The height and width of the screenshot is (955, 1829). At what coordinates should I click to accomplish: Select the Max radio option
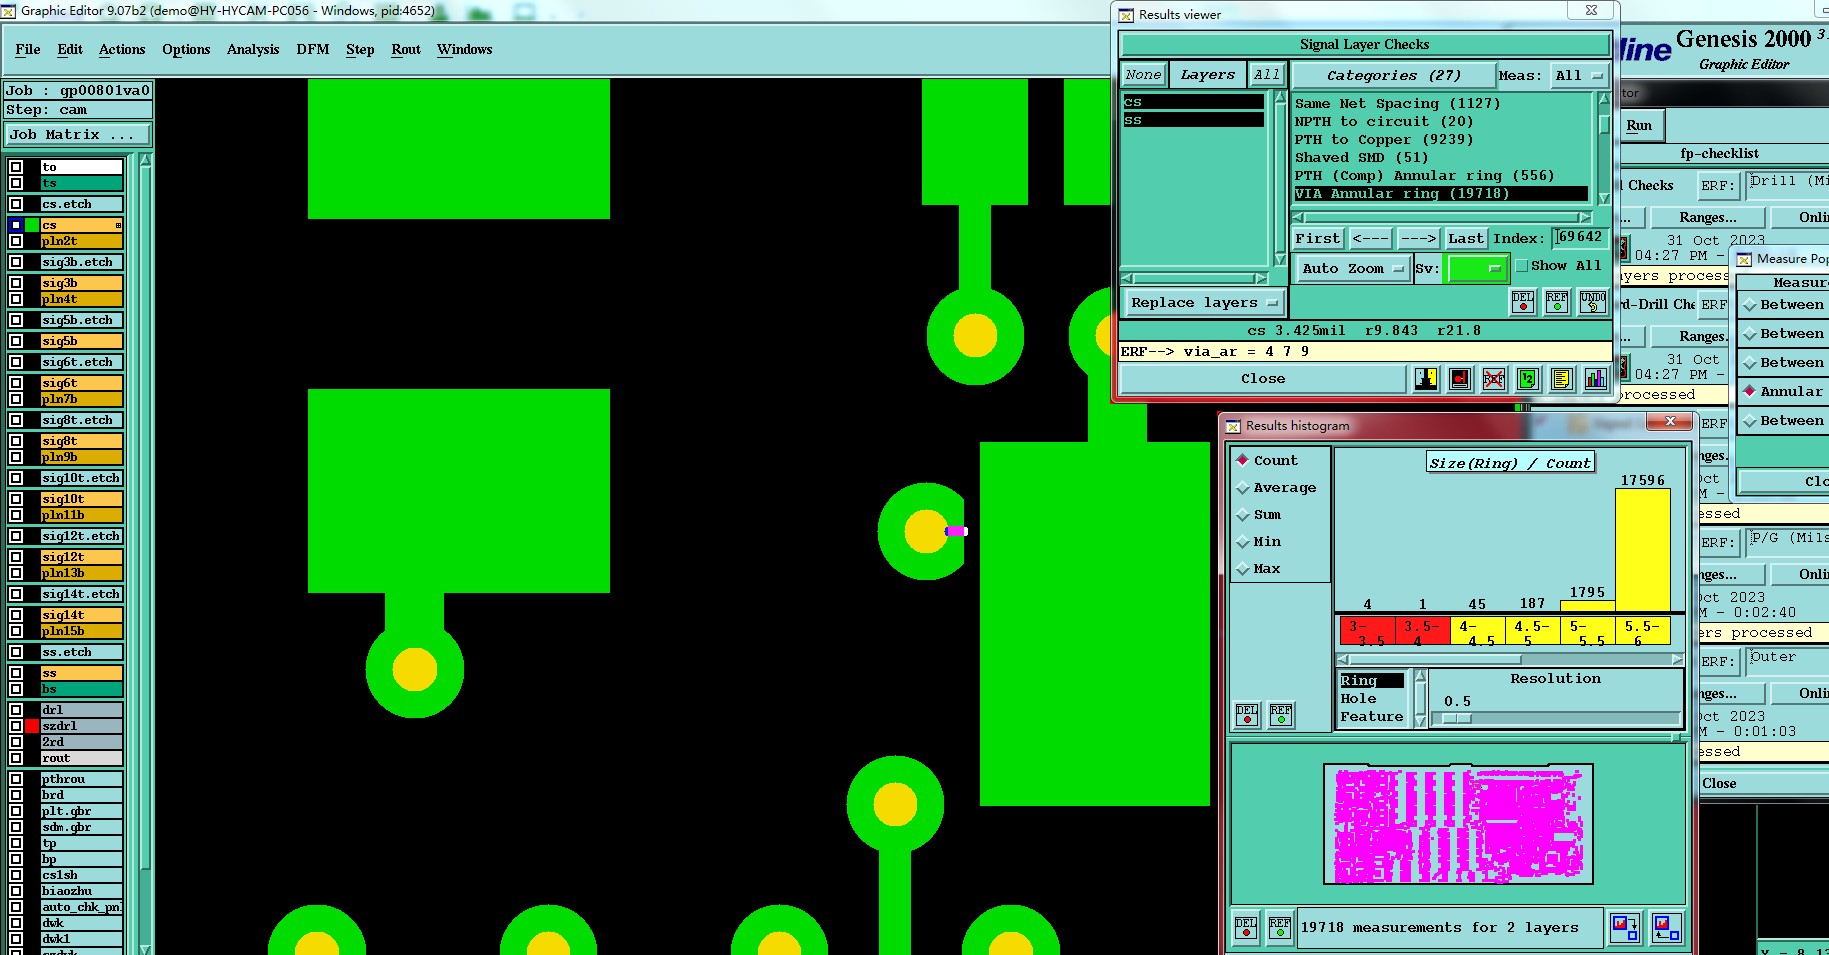[1243, 569]
